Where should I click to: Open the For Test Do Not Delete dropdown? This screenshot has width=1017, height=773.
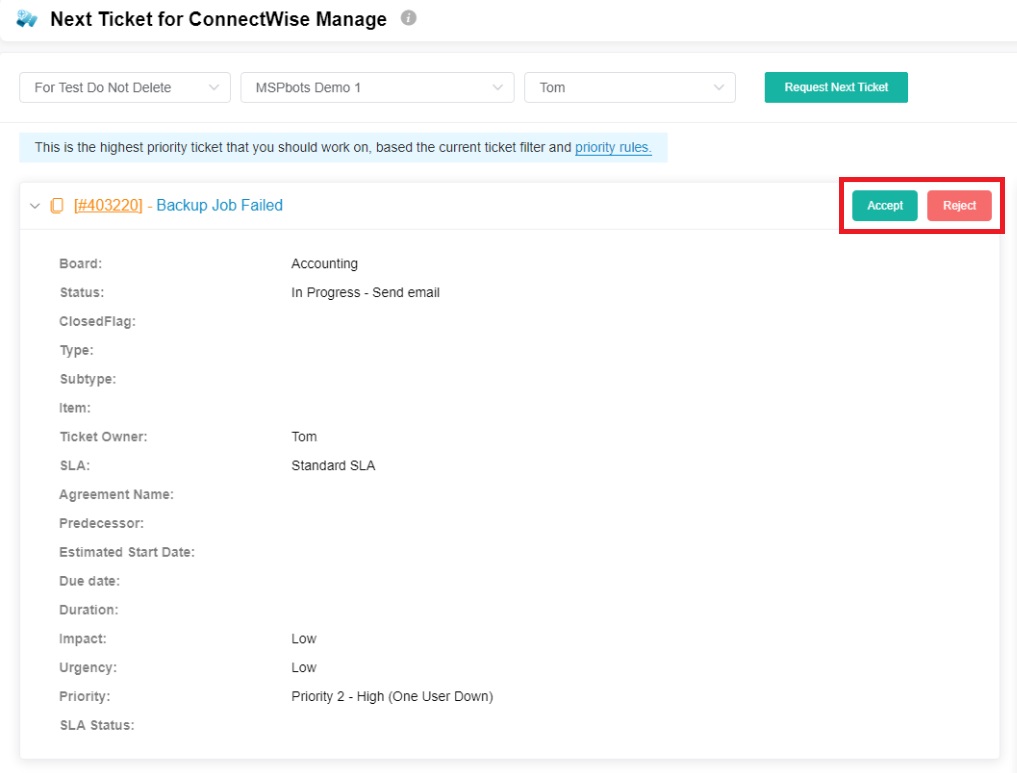(x=125, y=88)
